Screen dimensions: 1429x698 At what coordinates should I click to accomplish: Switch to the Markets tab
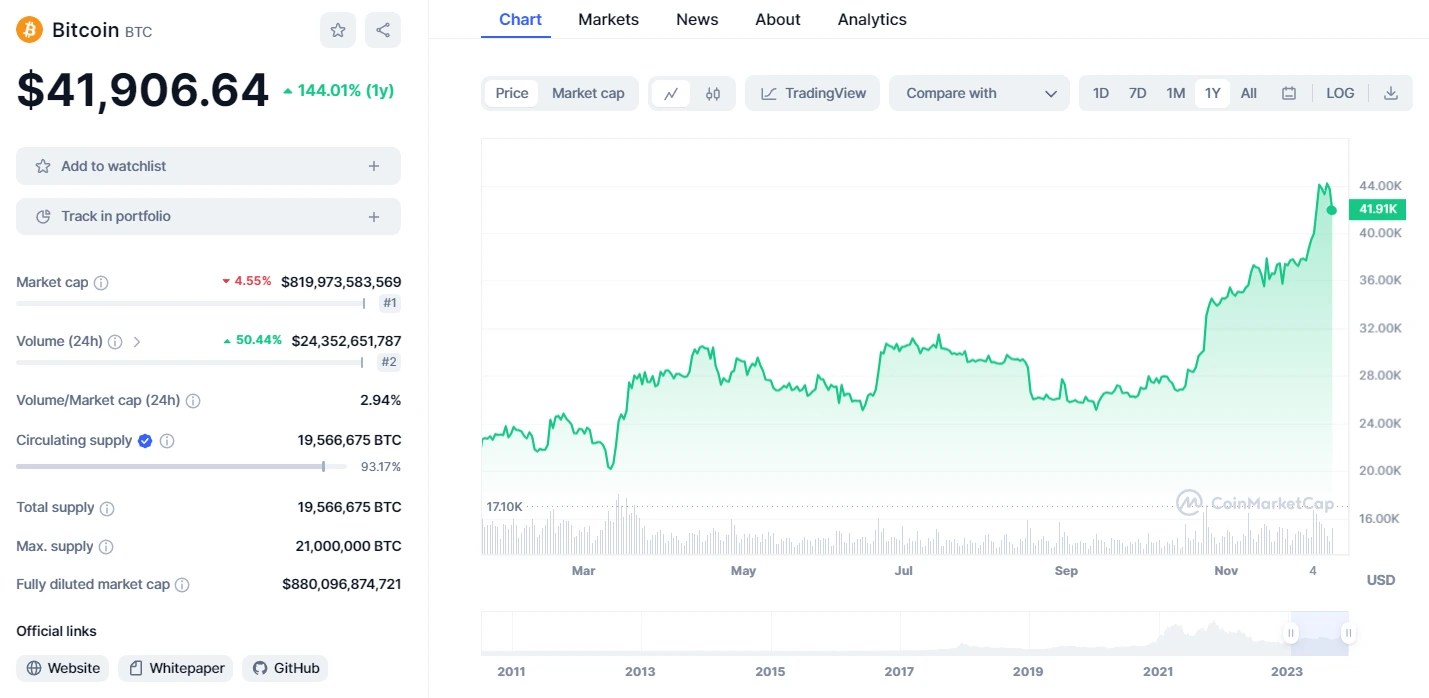coord(608,19)
